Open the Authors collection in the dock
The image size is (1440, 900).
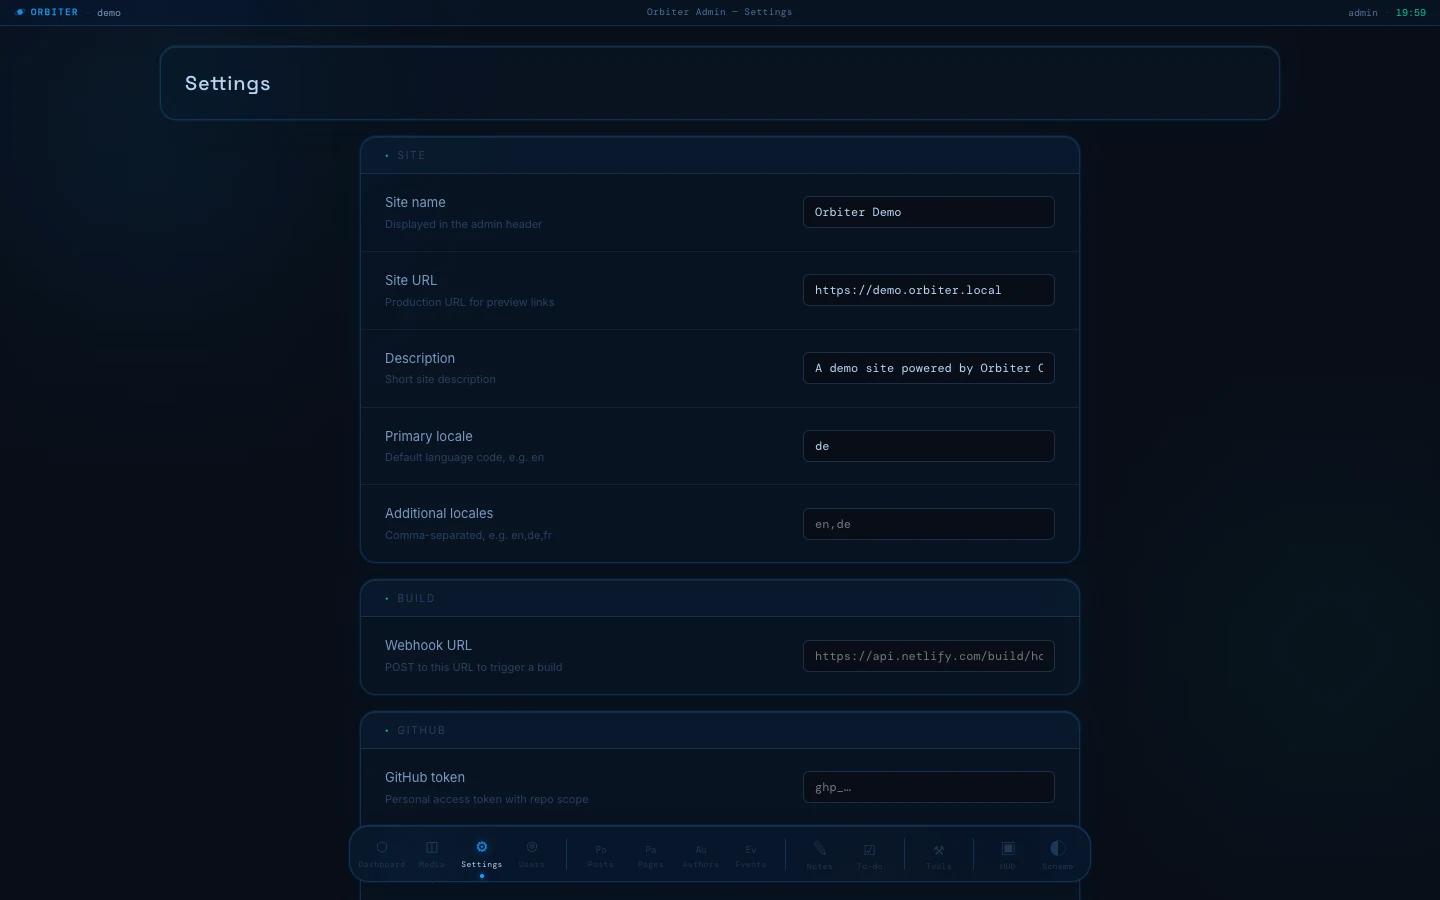click(x=701, y=855)
